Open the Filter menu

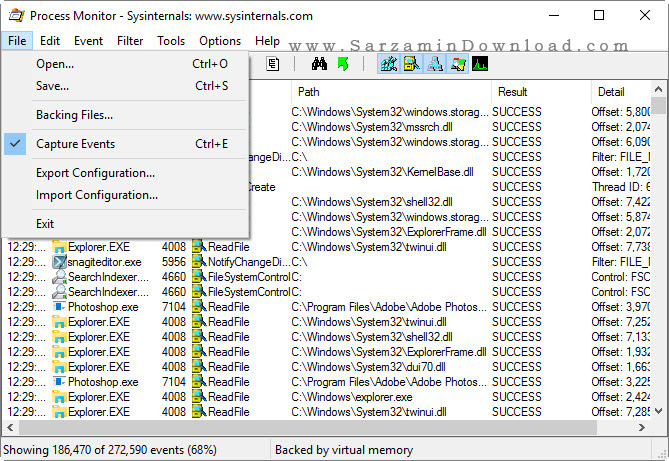pos(130,41)
